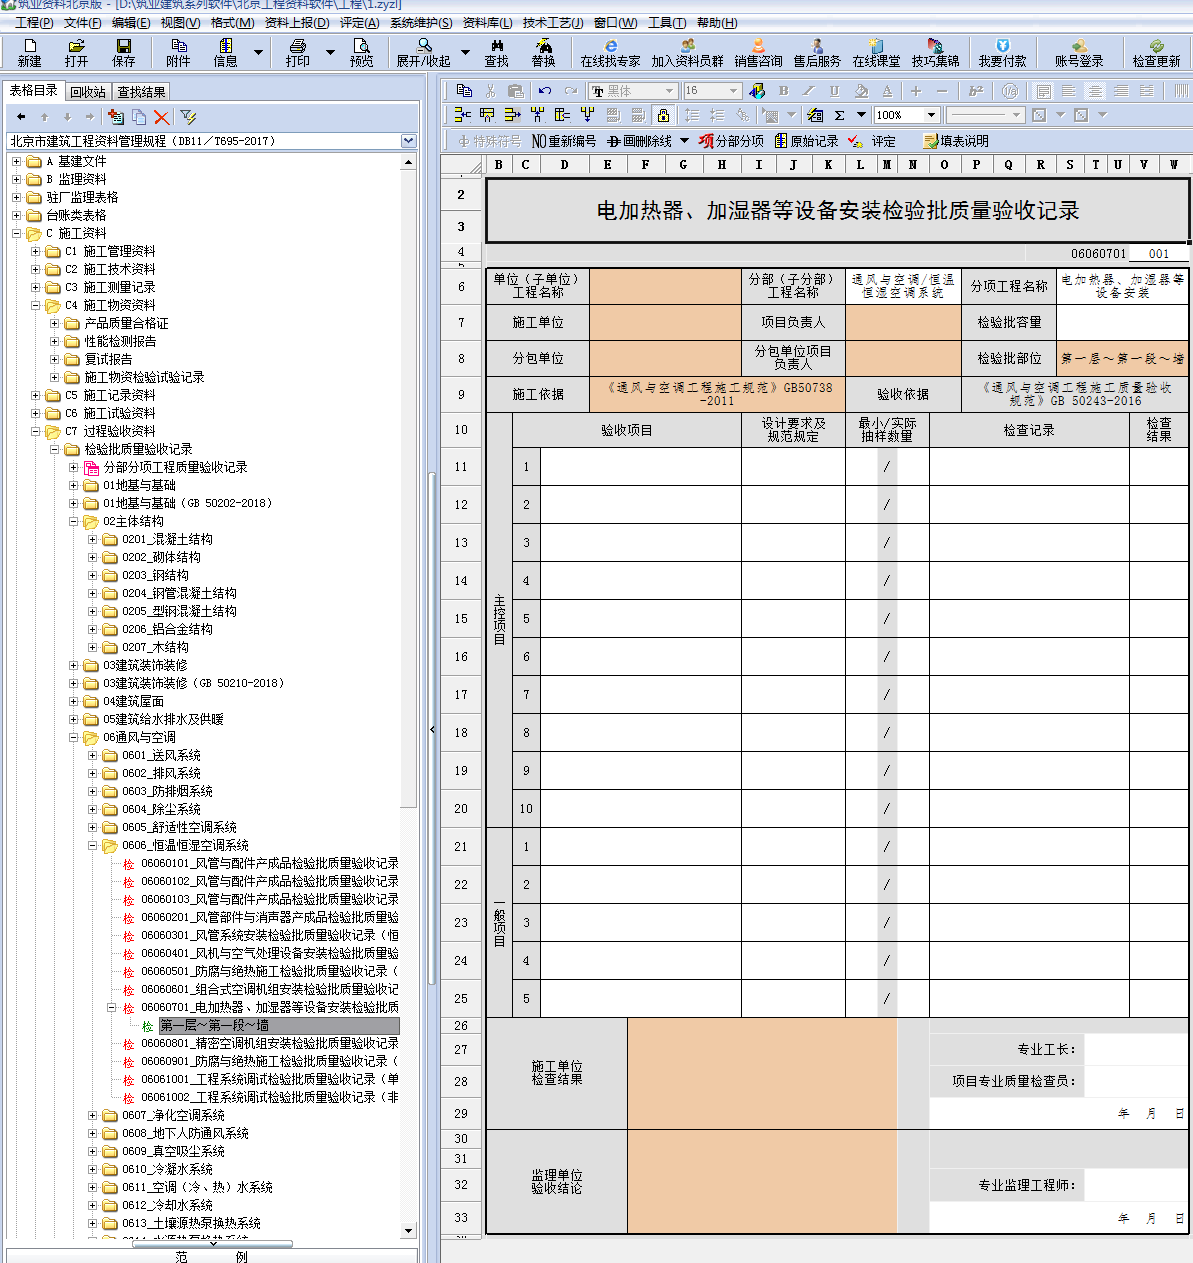This screenshot has width=1193, height=1263.
Task: Open 预览 print preview
Action: (362, 52)
